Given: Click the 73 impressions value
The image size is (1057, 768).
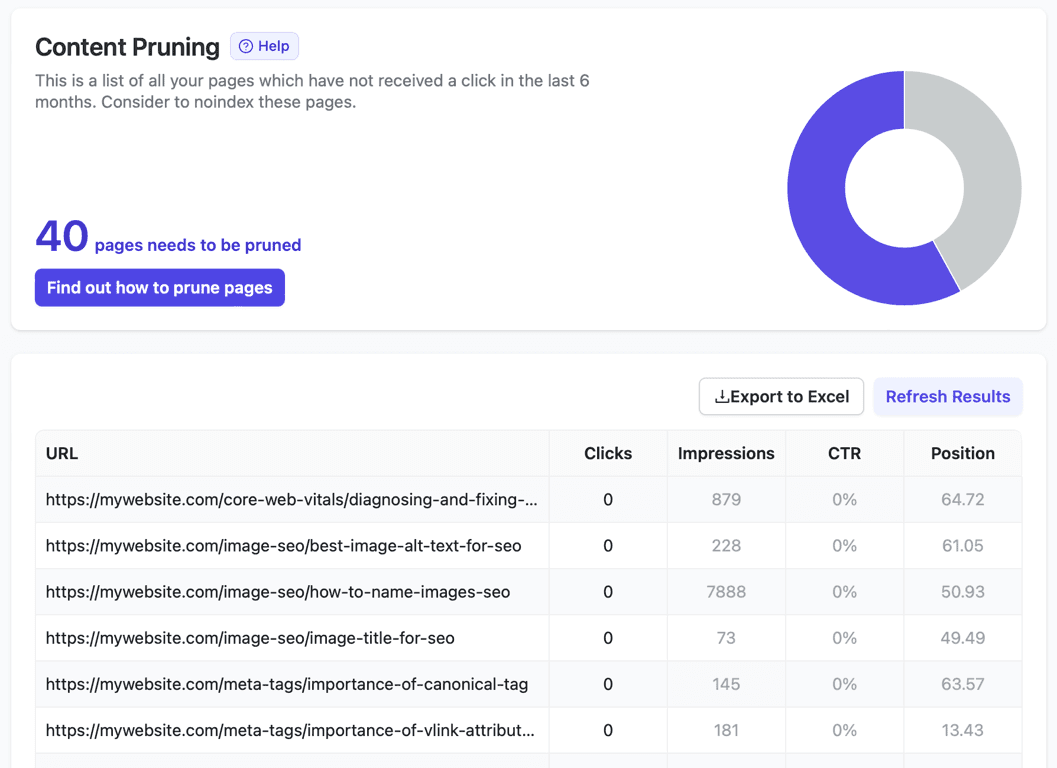Looking at the screenshot, I should pyautogui.click(x=726, y=638).
